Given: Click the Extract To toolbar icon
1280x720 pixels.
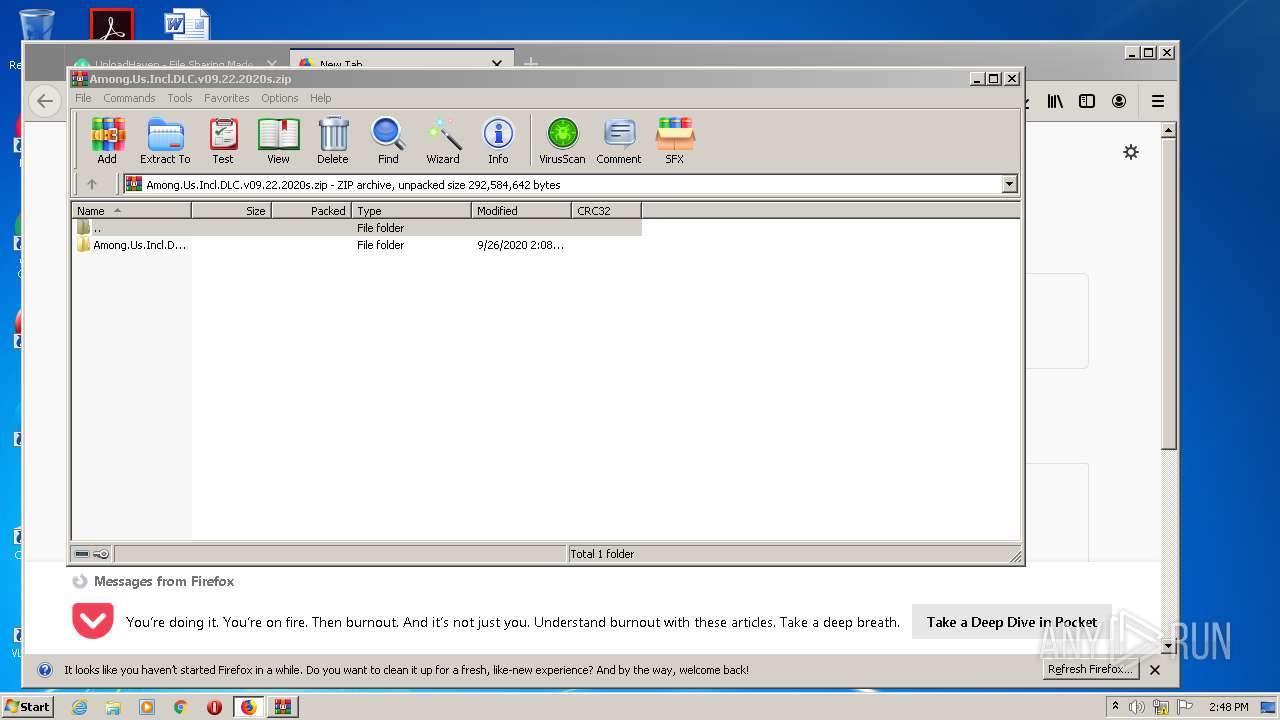Looking at the screenshot, I should [x=165, y=140].
